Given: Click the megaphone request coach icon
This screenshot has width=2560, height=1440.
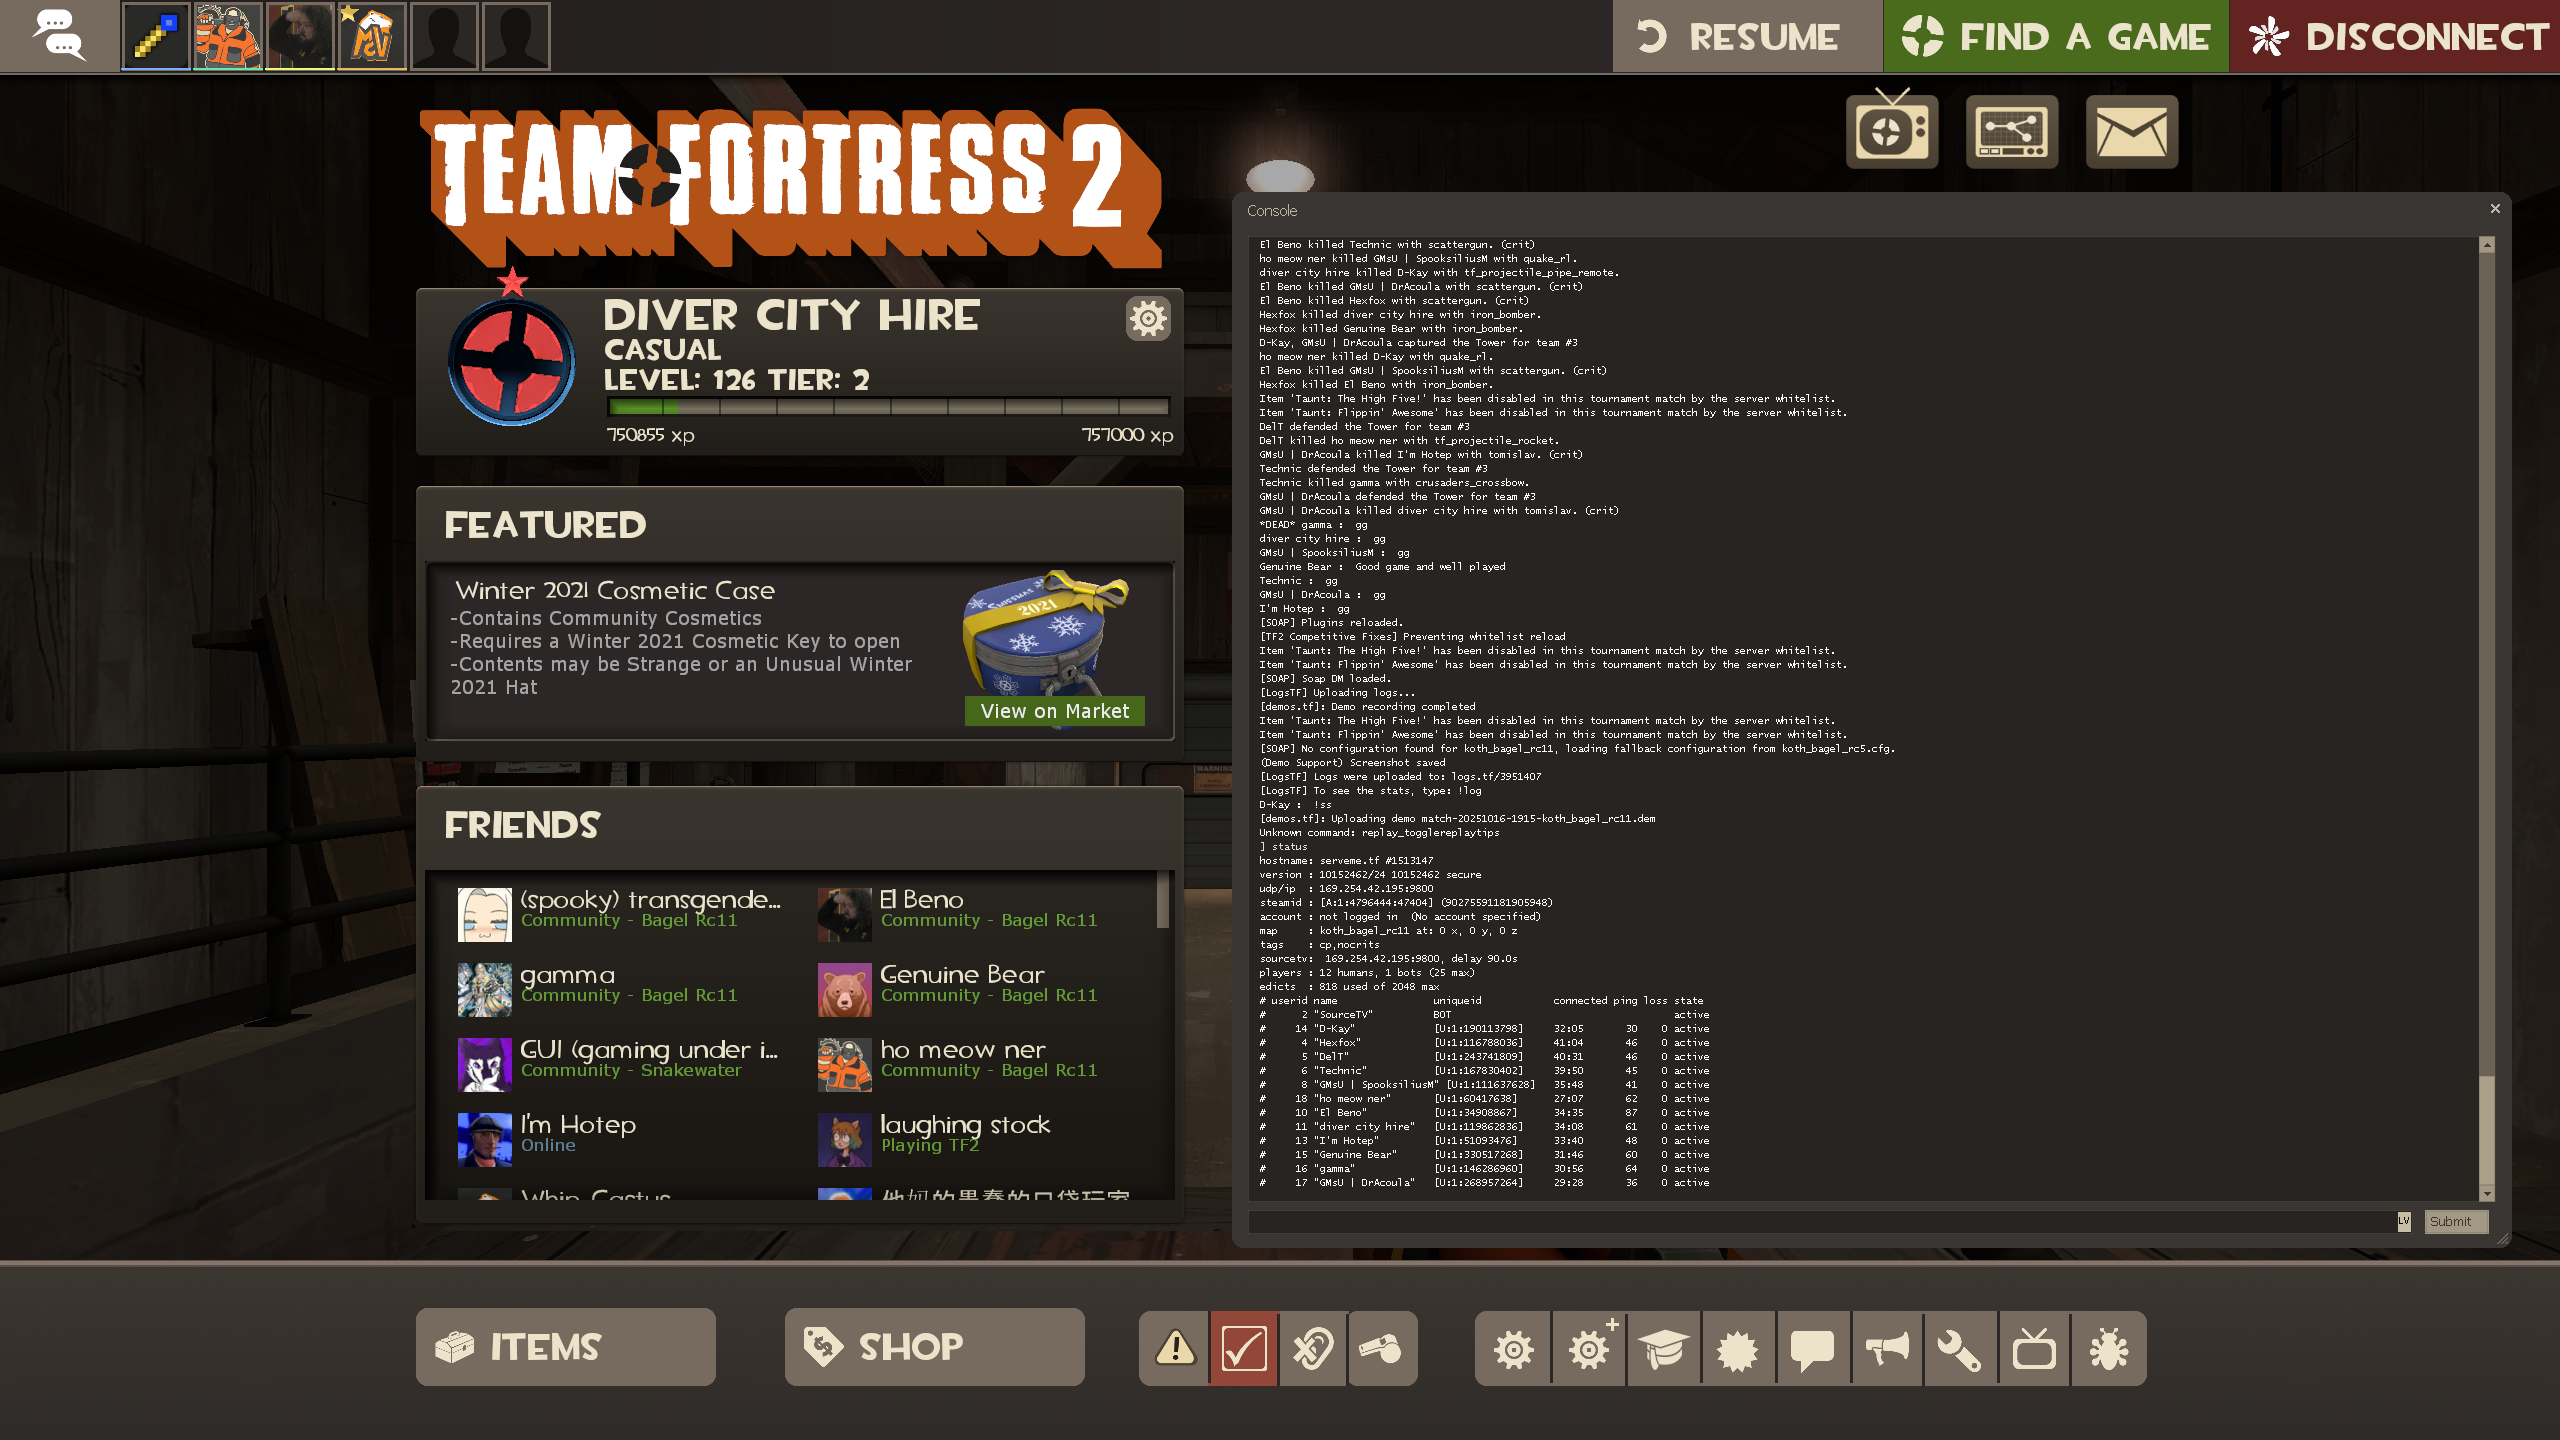Looking at the screenshot, I should [x=1886, y=1349].
